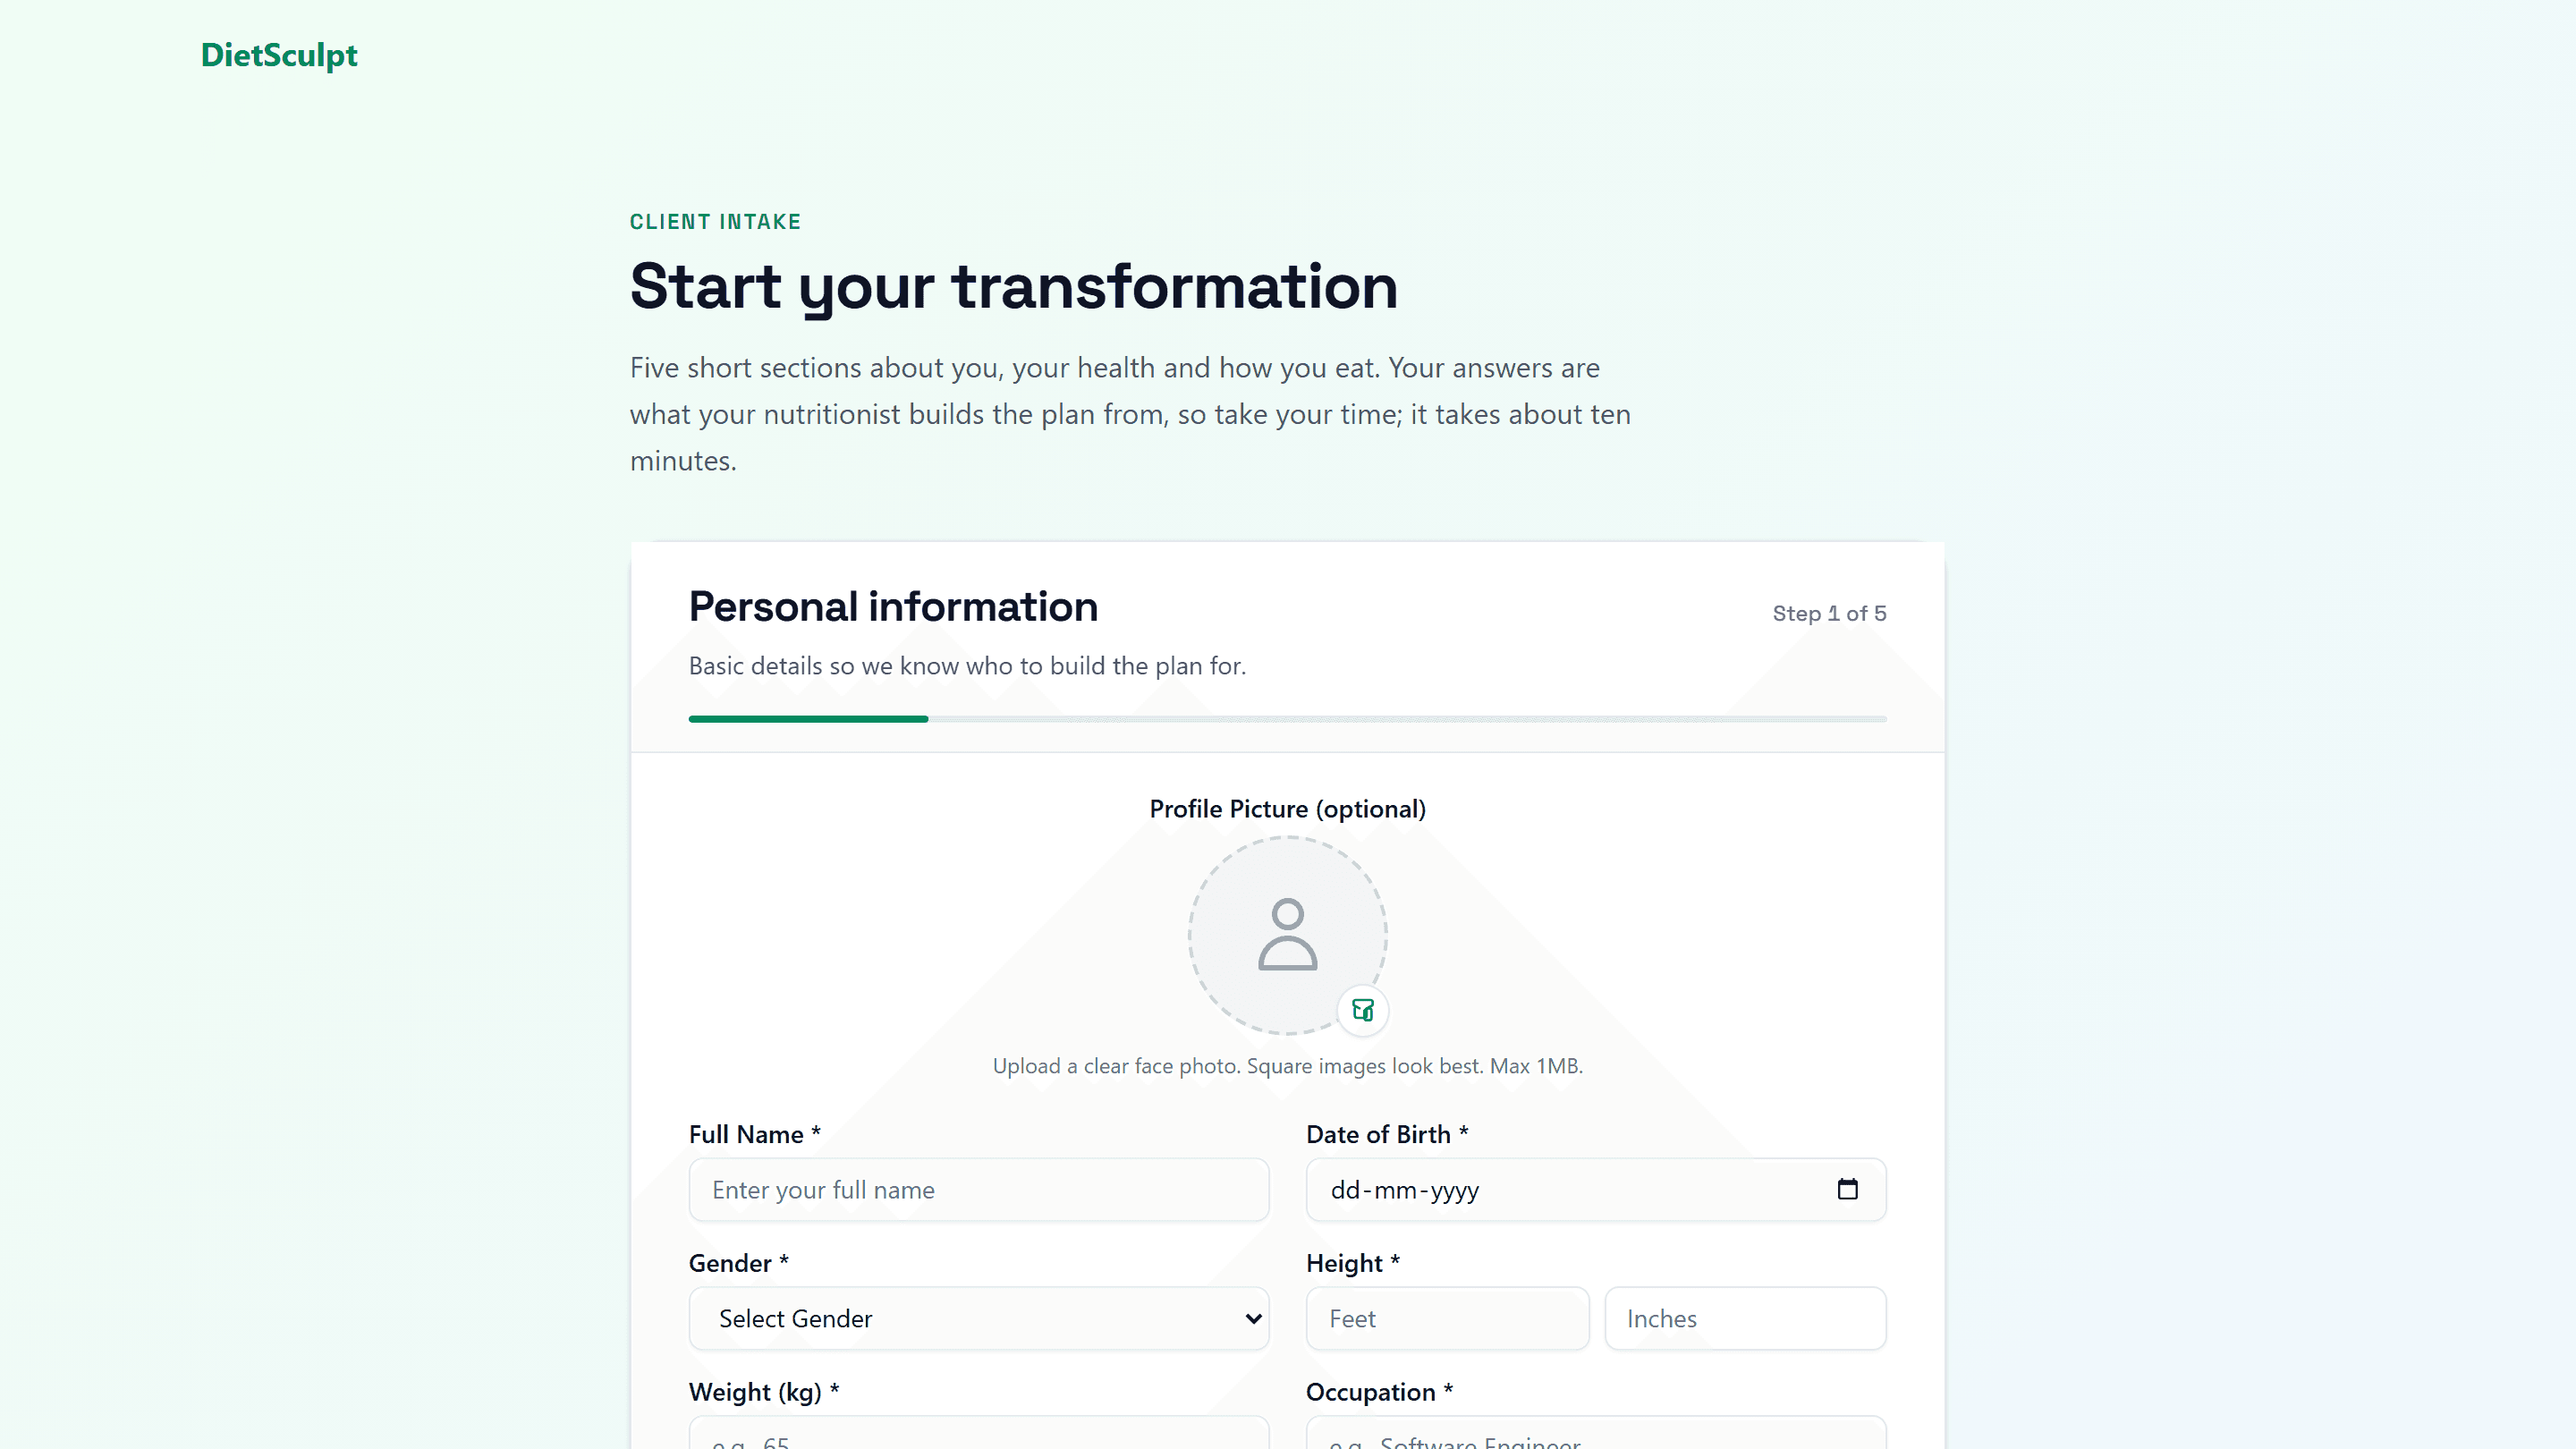Open the Select Gender dropdown
The image size is (2576, 1449).
click(979, 1319)
